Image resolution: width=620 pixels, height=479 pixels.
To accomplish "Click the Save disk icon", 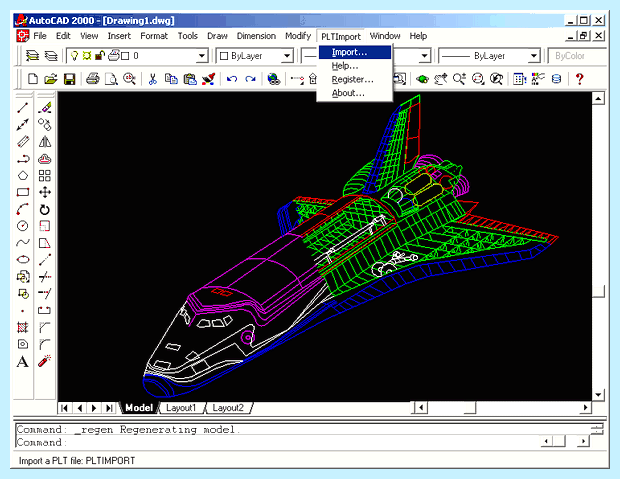I will pos(70,79).
